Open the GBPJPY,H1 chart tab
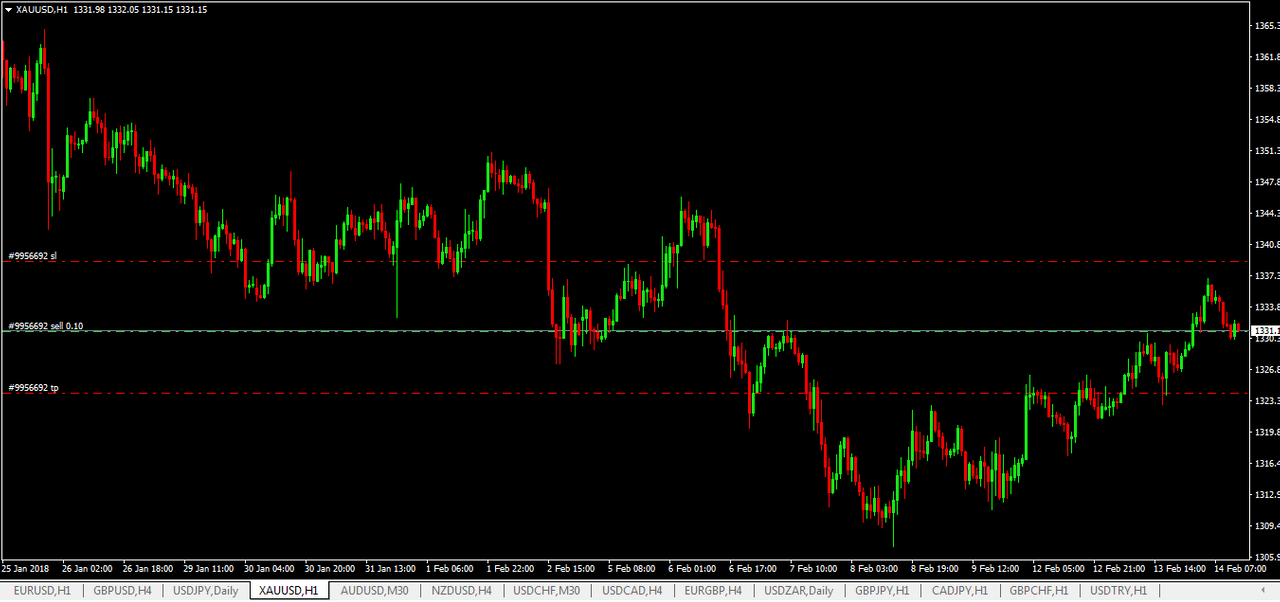Viewport: 1280px width, 602px height. (882, 591)
